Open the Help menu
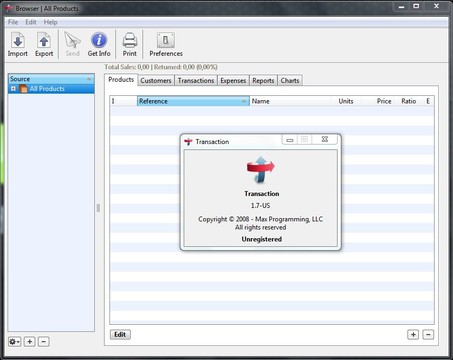The height and width of the screenshot is (360, 453). tap(50, 22)
